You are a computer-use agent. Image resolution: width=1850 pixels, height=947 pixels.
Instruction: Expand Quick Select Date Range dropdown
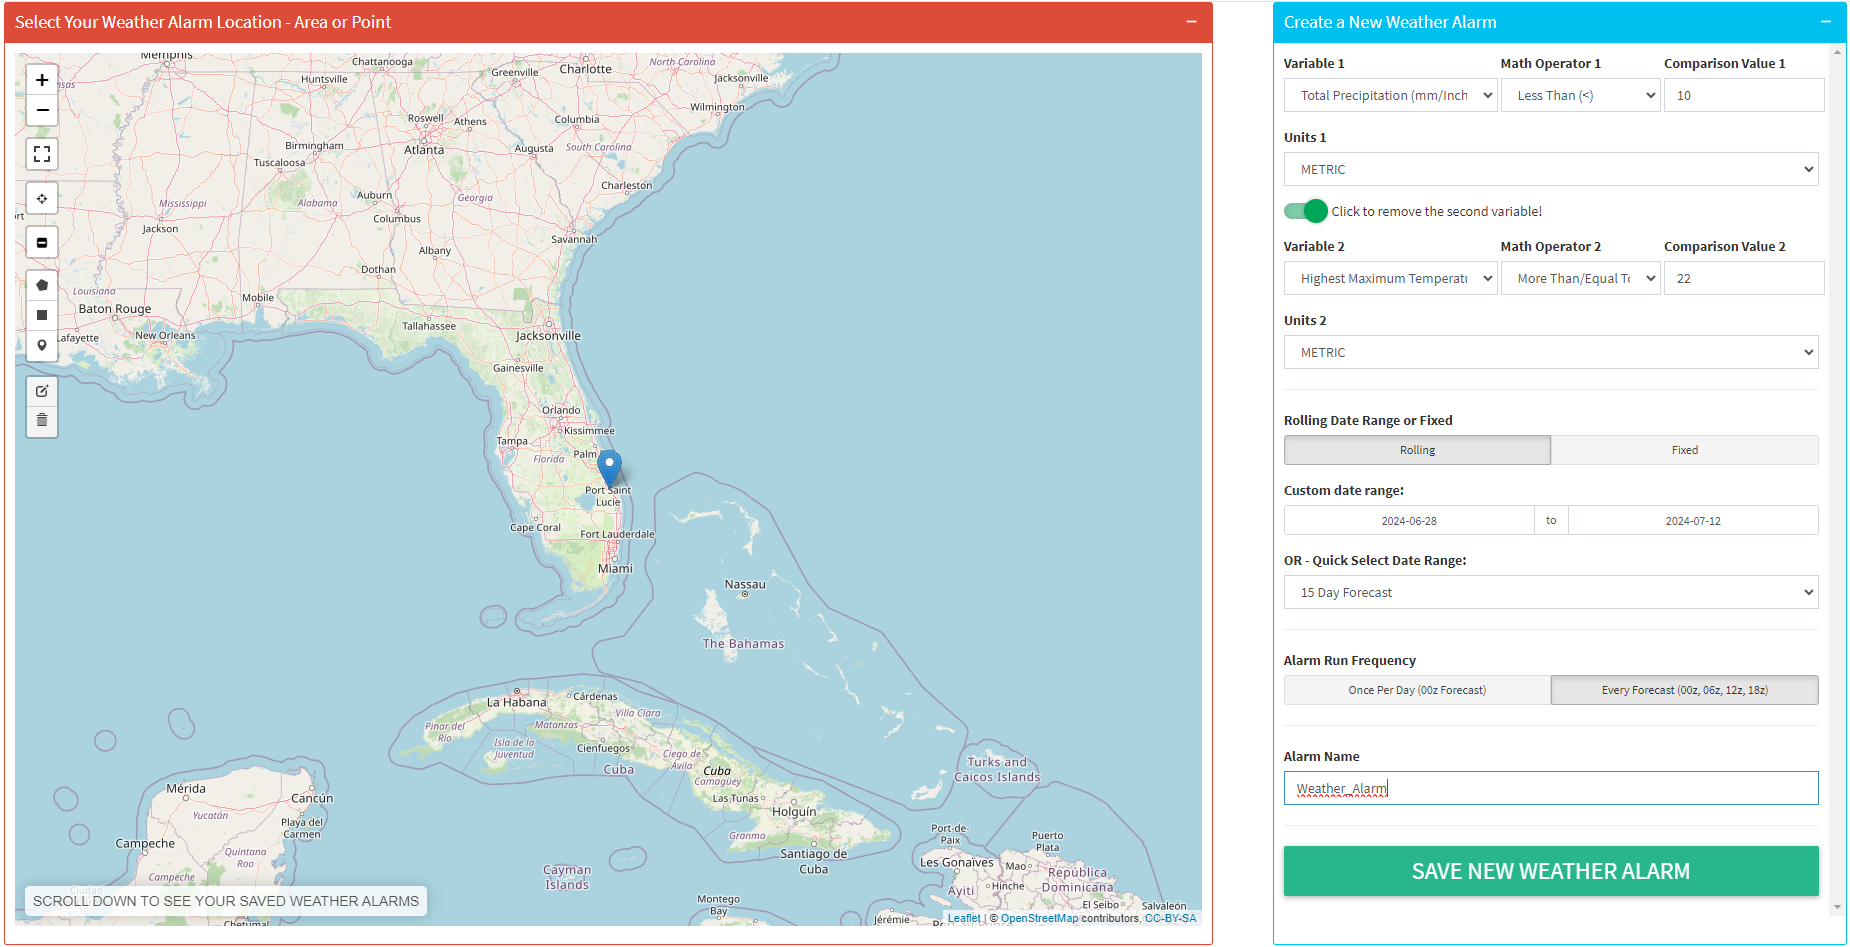point(1550,592)
